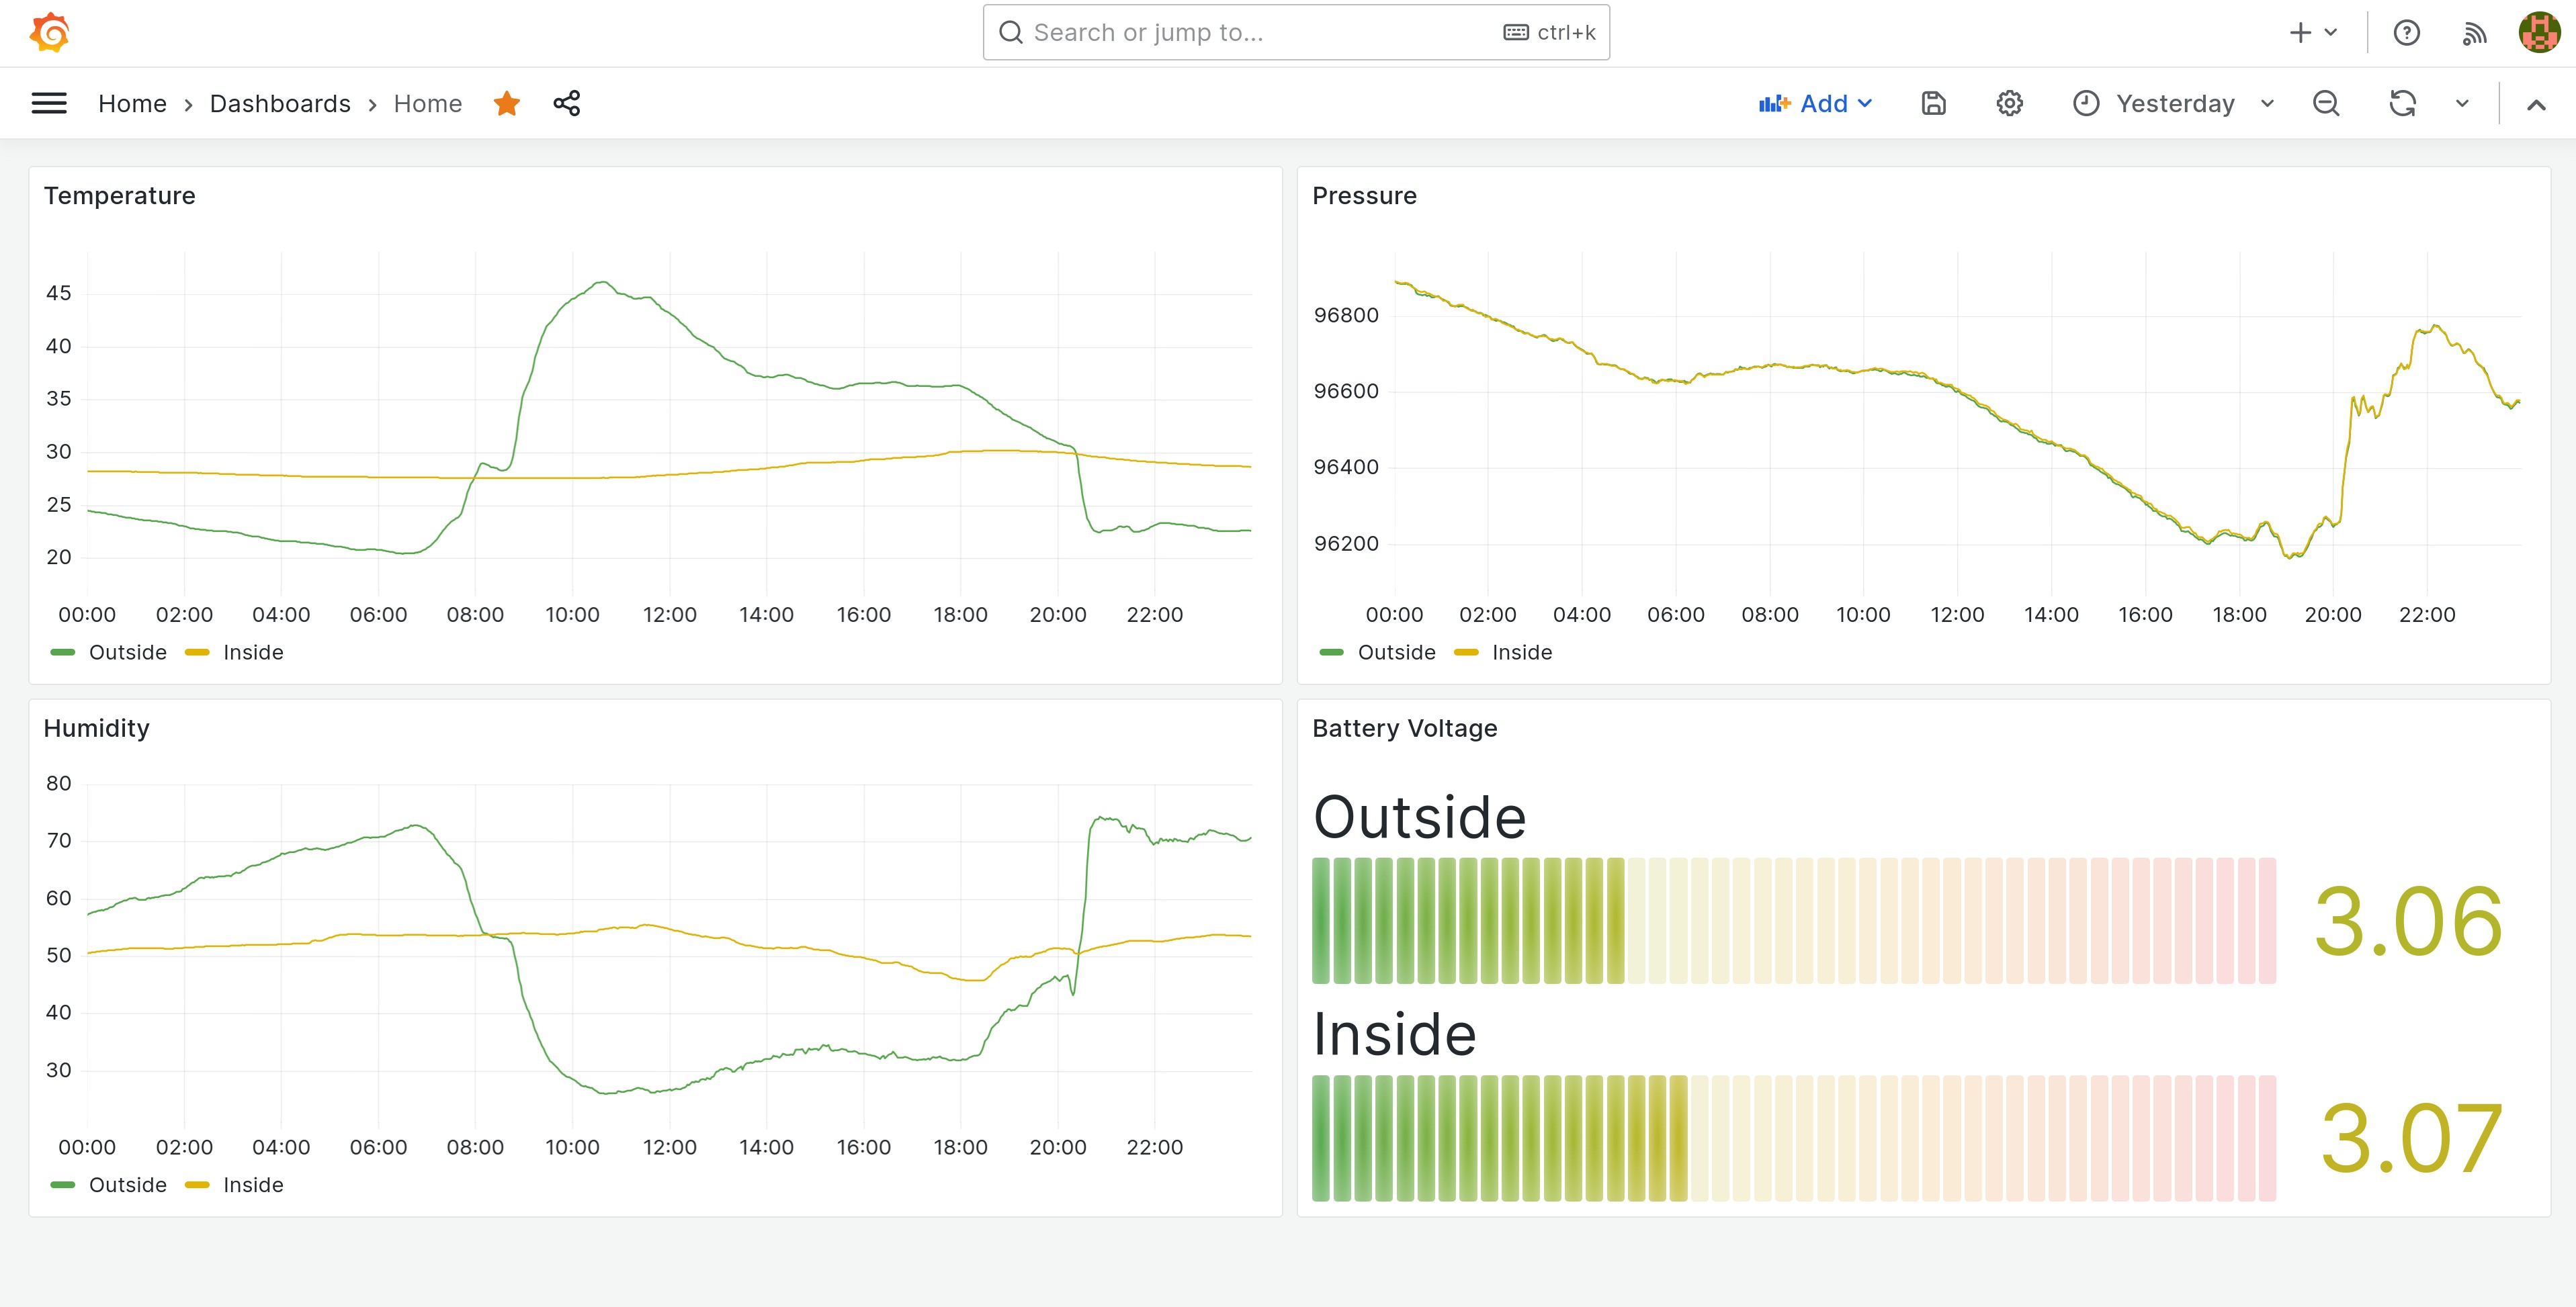Share the dashboard using the share icon
The height and width of the screenshot is (1307, 2576).
(566, 103)
